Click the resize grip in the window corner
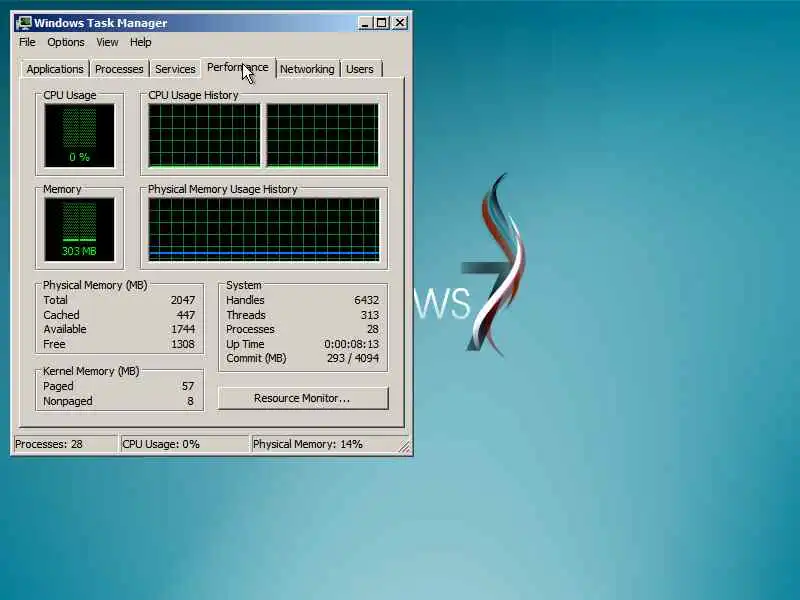 point(405,447)
